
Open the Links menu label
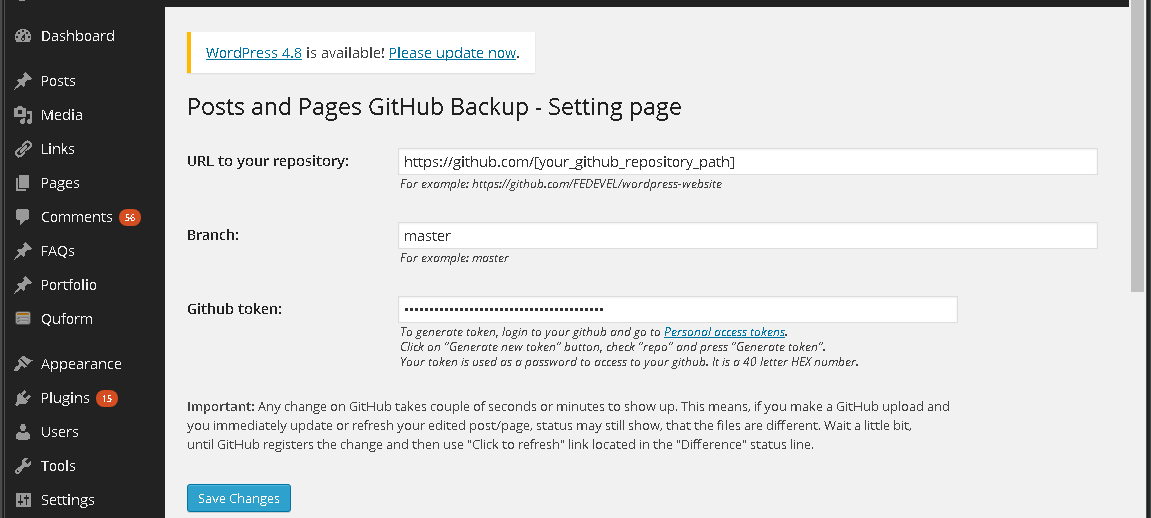(58, 149)
